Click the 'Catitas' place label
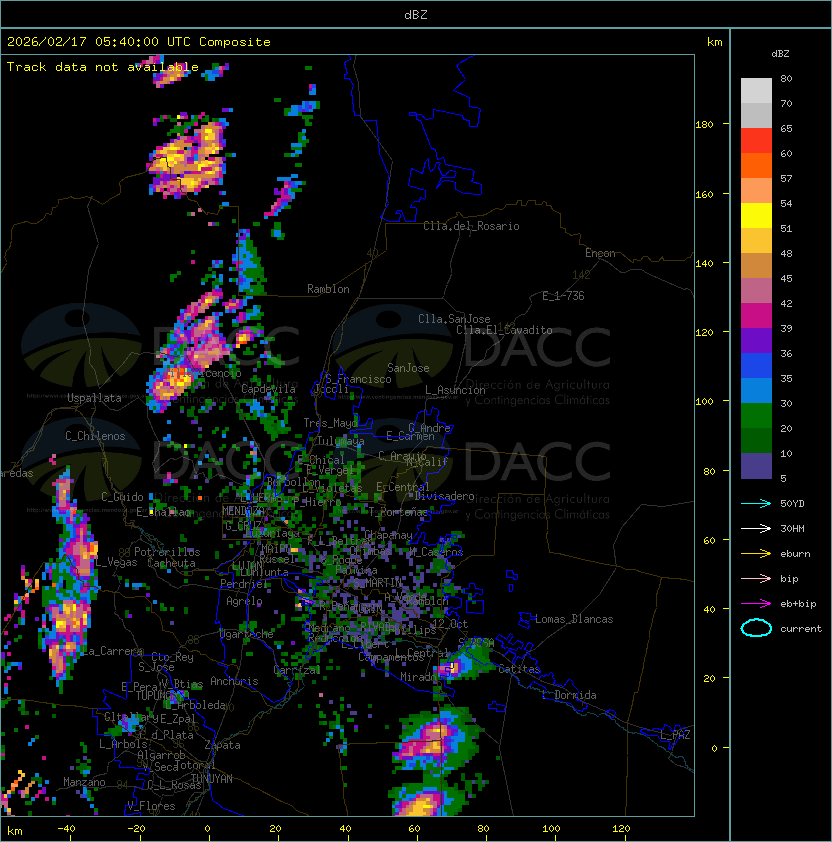832x842 pixels. tap(519, 670)
